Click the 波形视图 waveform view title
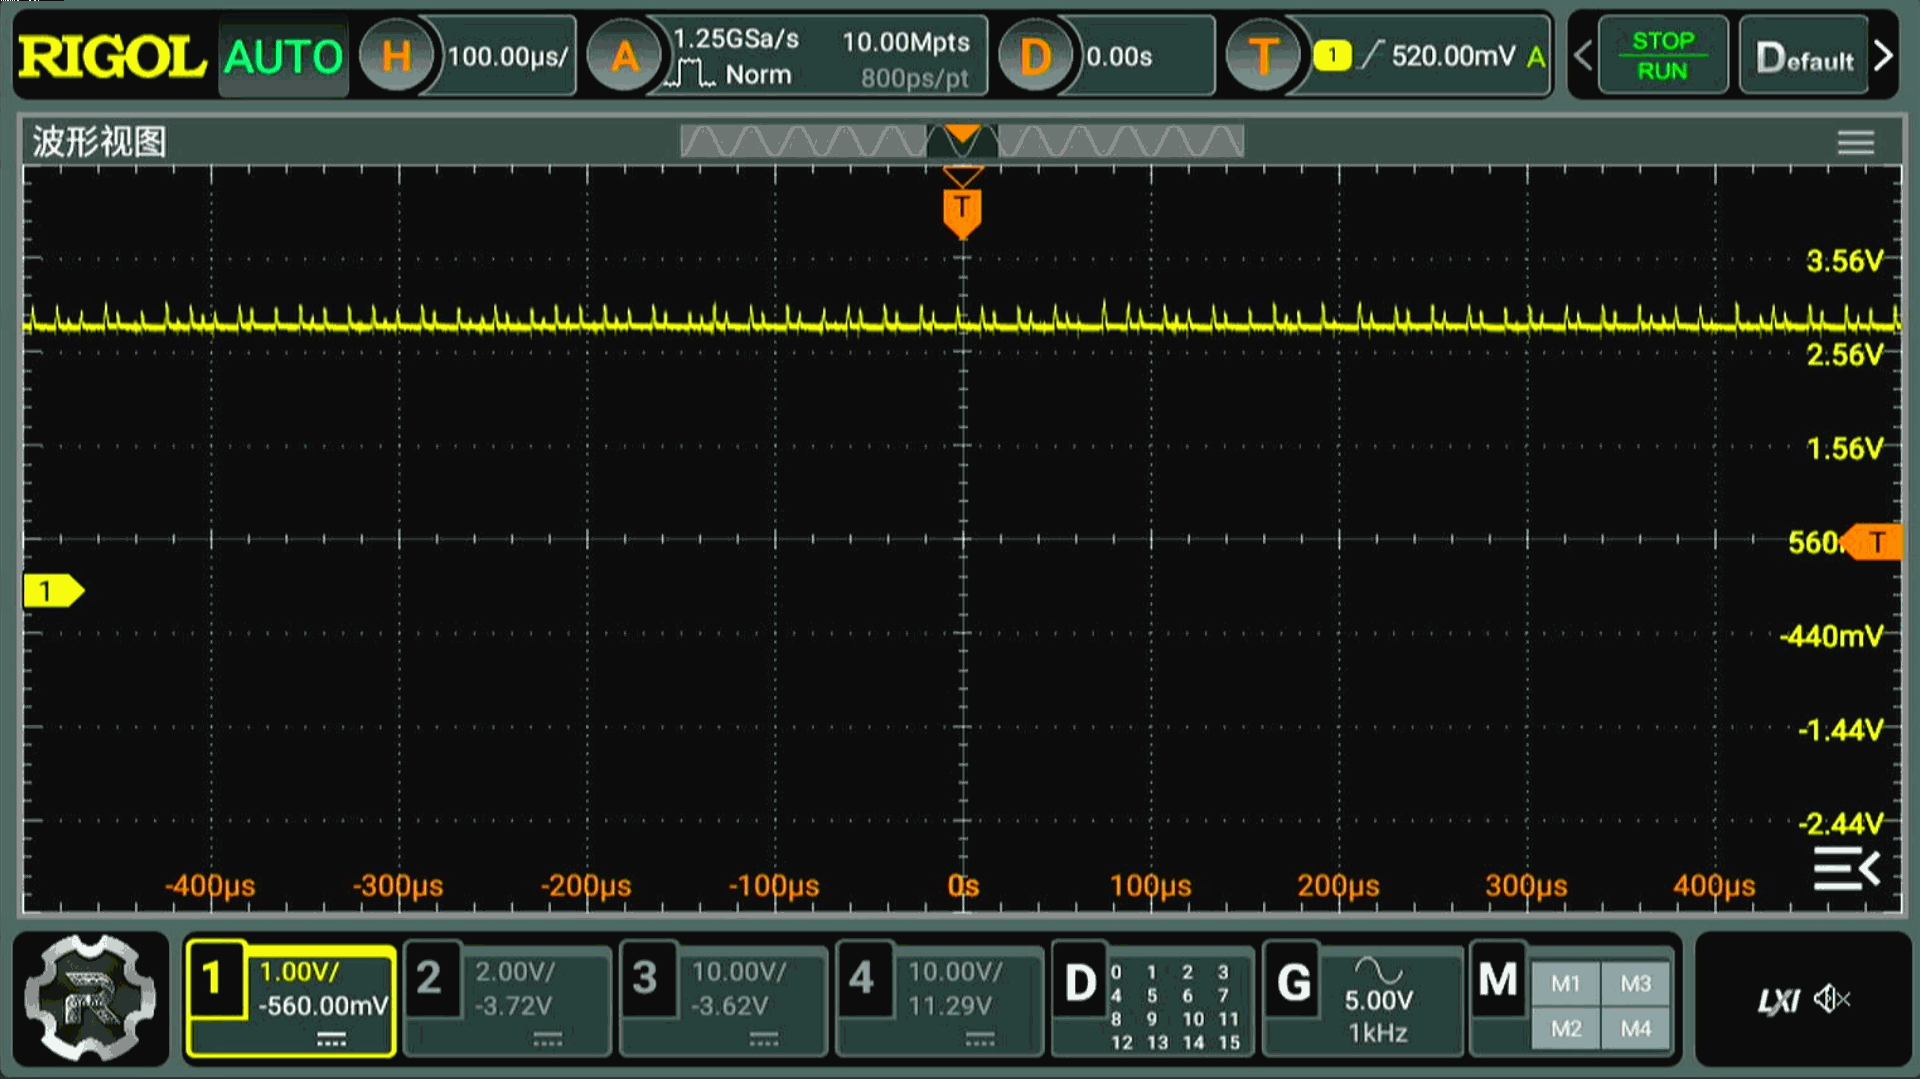 pos(99,142)
